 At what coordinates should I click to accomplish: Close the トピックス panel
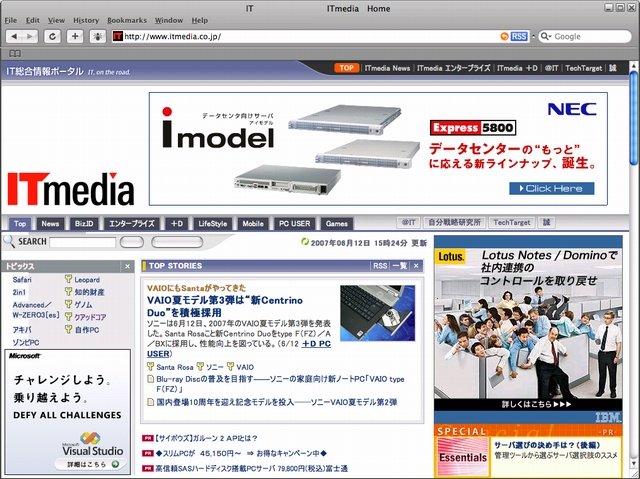coord(127,266)
